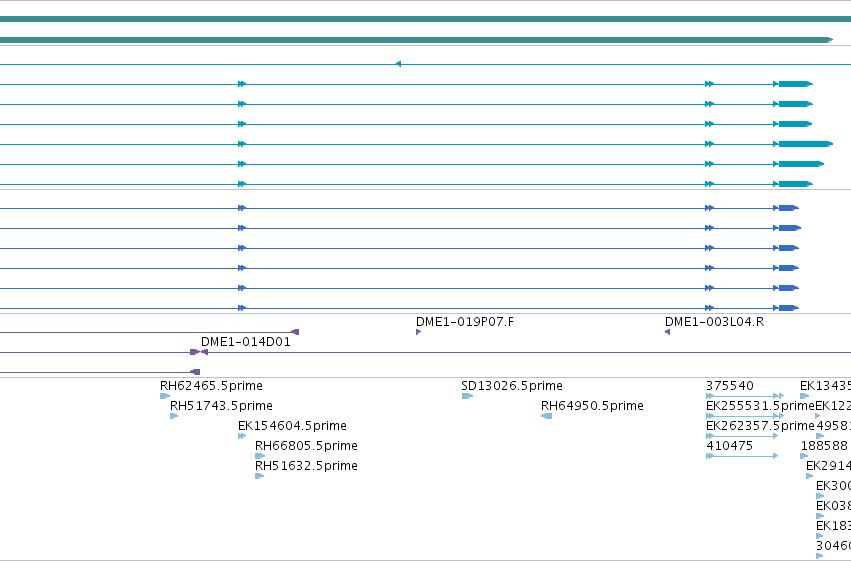Viewport: 851px width, 561px height.
Task: Select purple arrow glyph under DME1-019P07.F
Action: click(418, 332)
